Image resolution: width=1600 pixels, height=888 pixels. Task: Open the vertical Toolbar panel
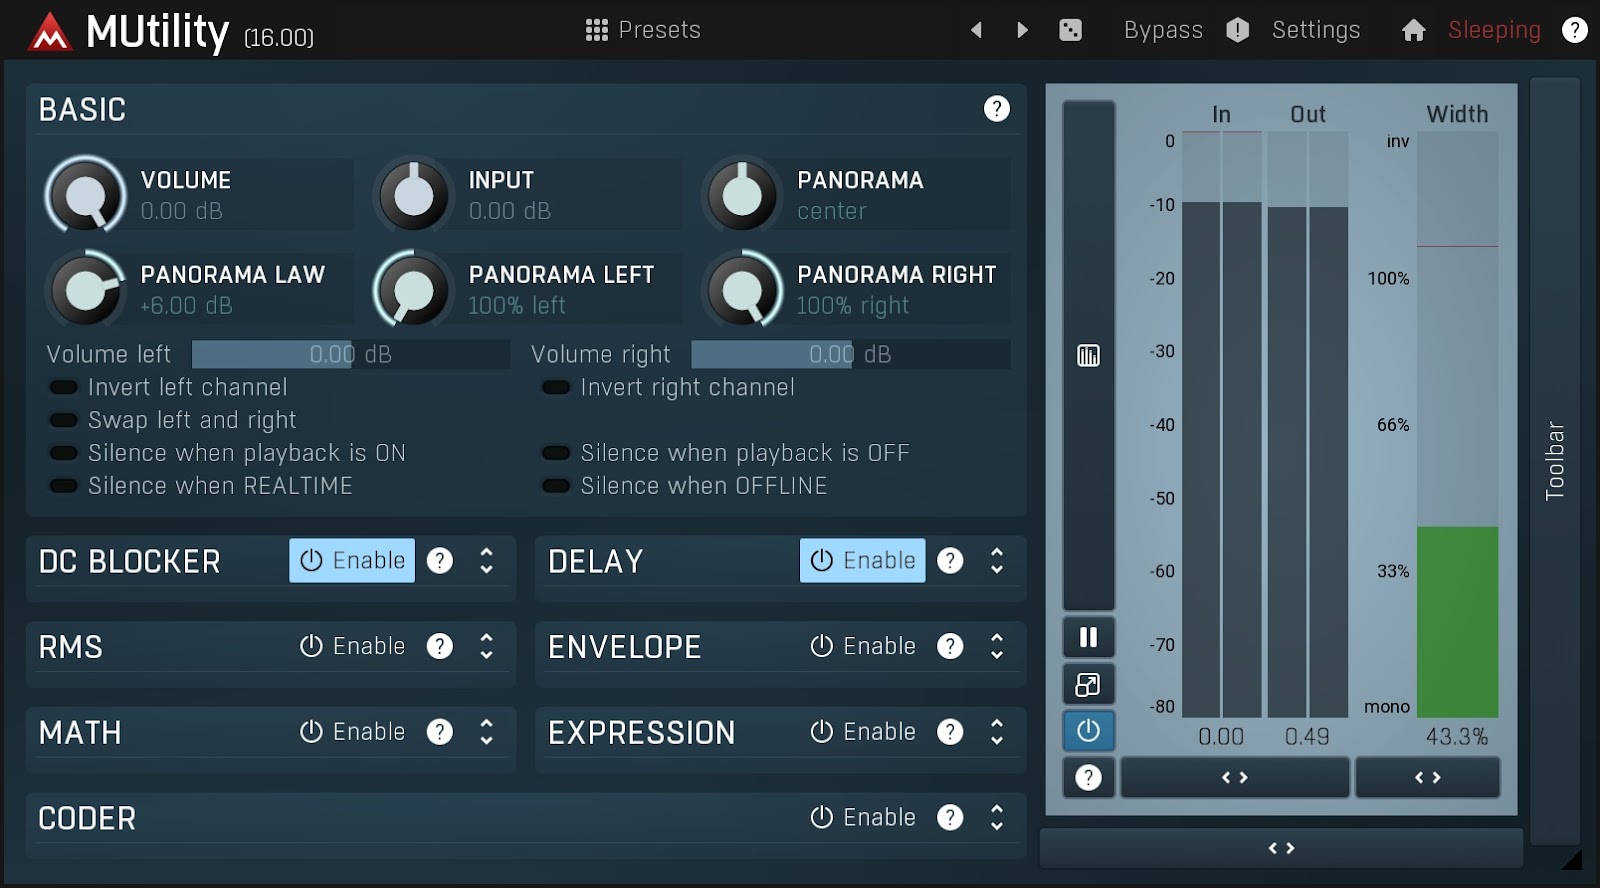pos(1555,460)
